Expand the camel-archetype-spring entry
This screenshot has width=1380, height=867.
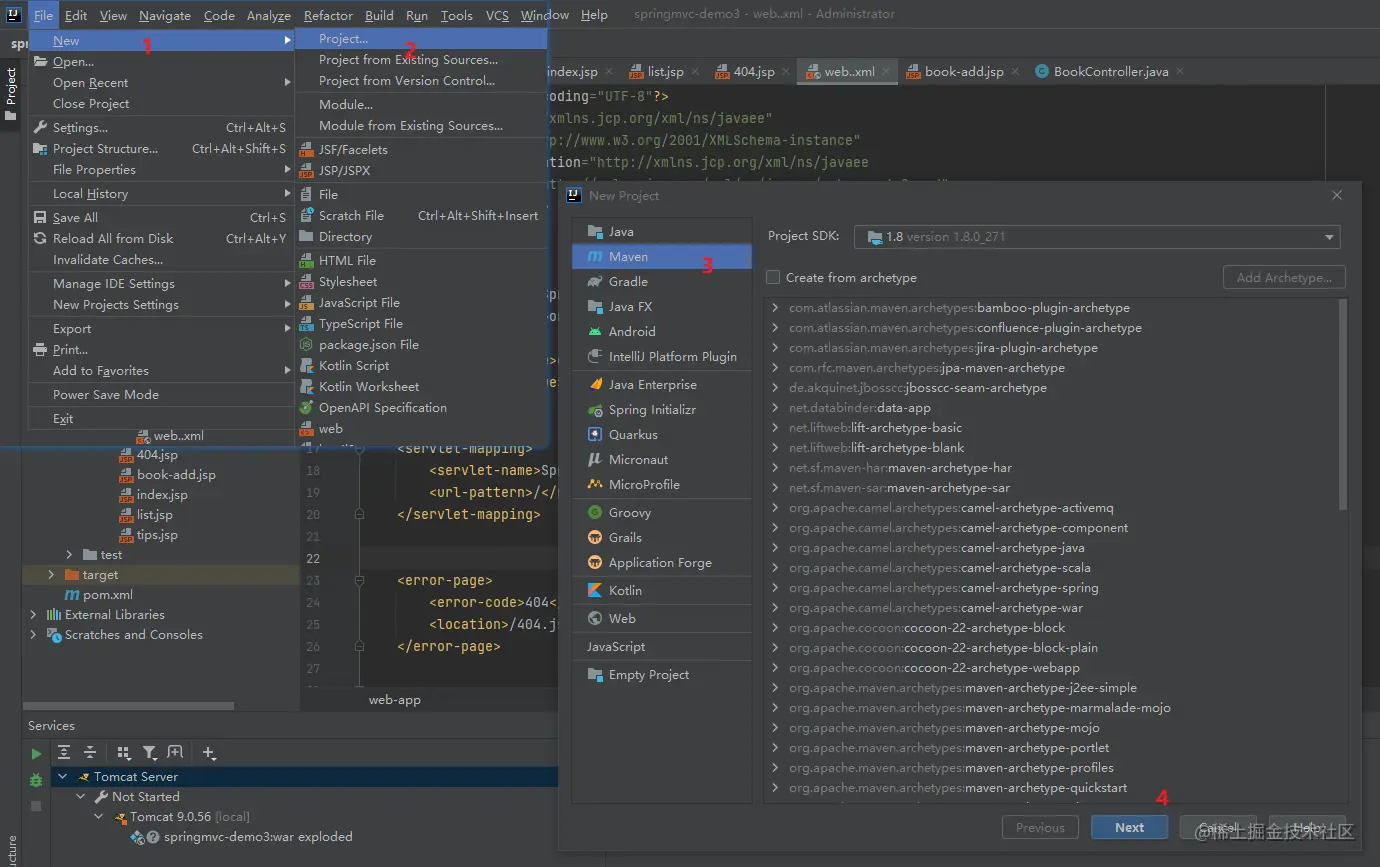775,588
